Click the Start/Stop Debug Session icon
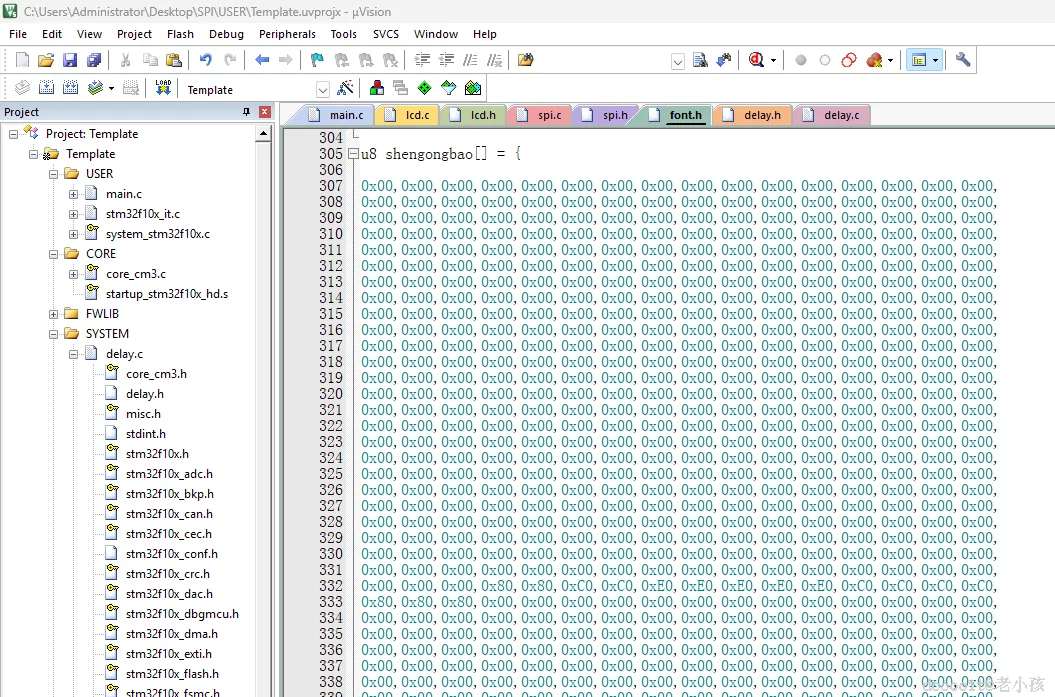The width and height of the screenshot is (1055, 697). pos(756,60)
